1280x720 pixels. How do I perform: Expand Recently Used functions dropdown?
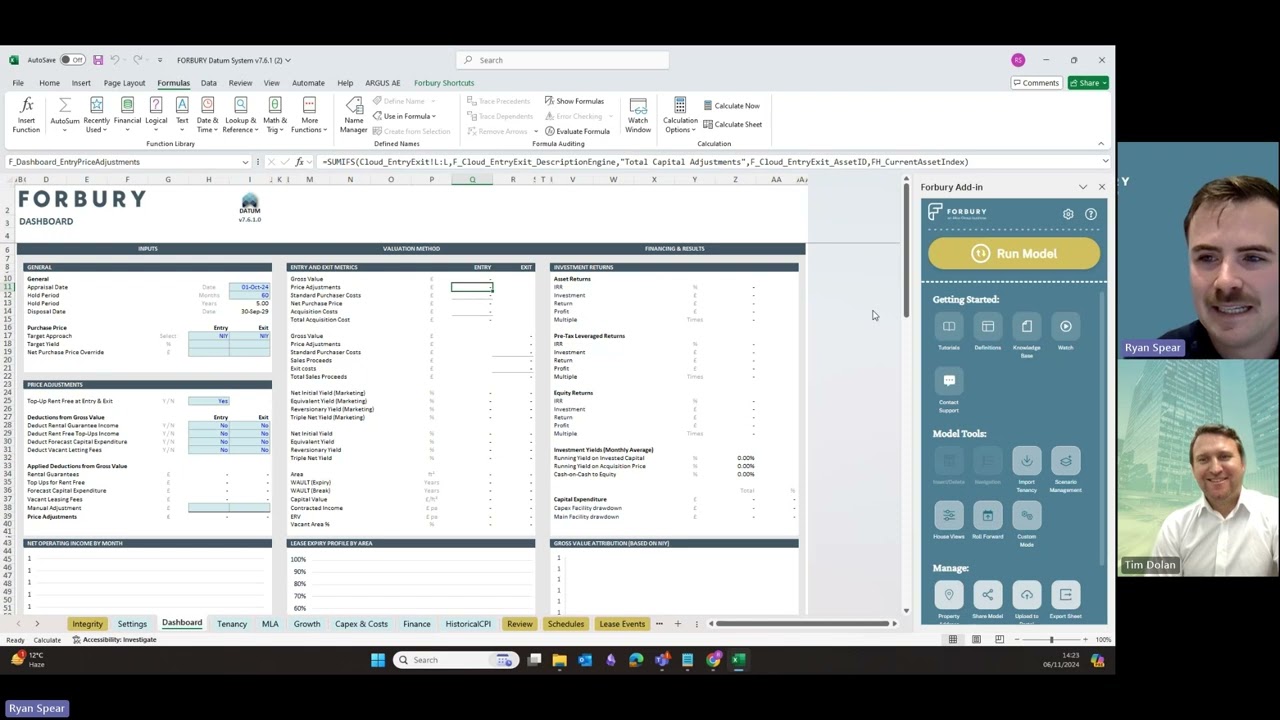tap(97, 128)
